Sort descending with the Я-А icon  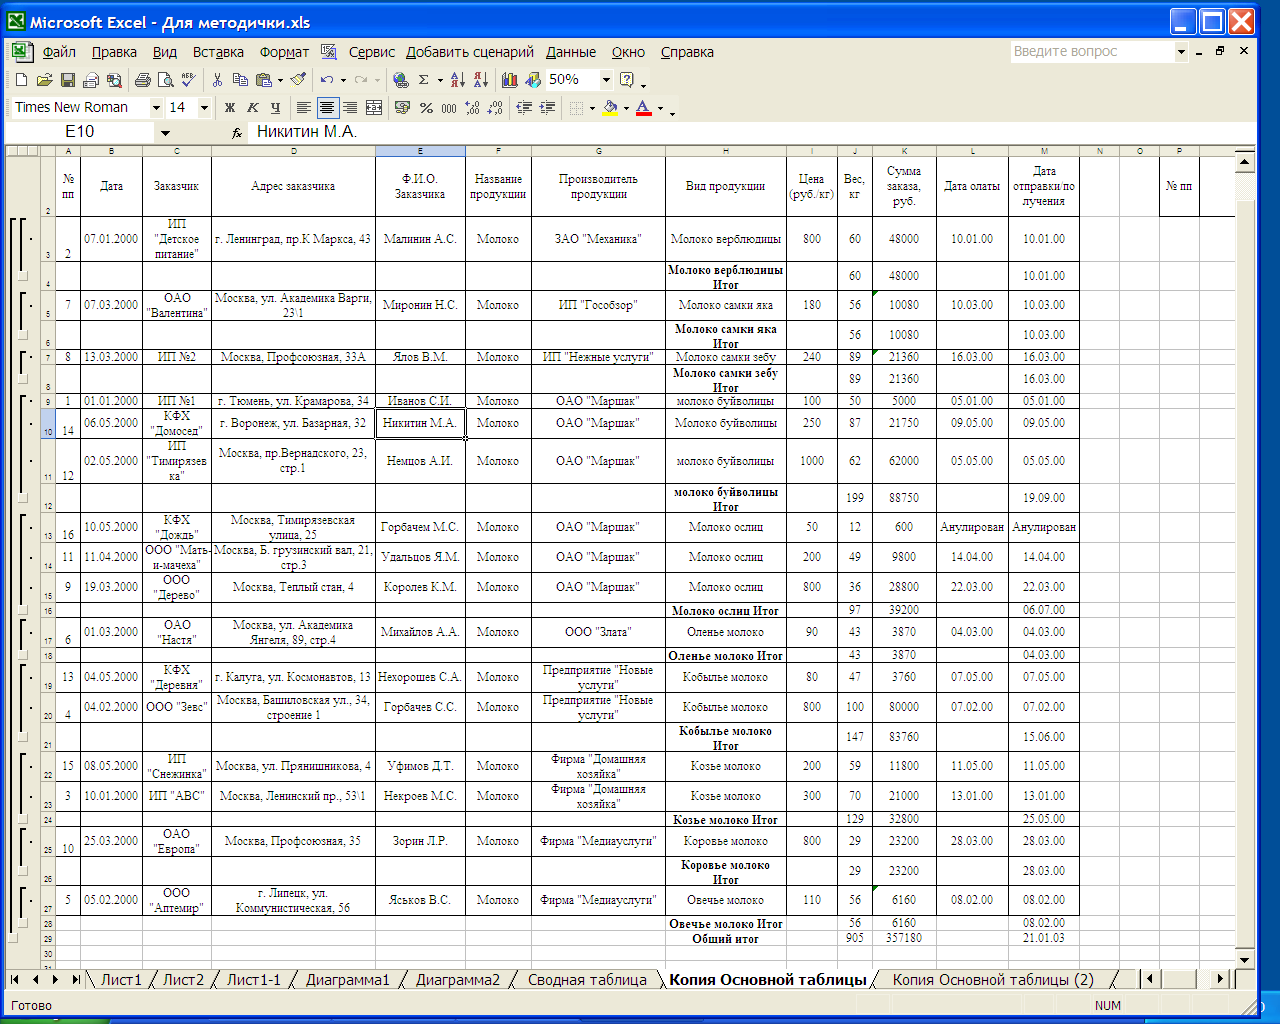tap(480, 80)
